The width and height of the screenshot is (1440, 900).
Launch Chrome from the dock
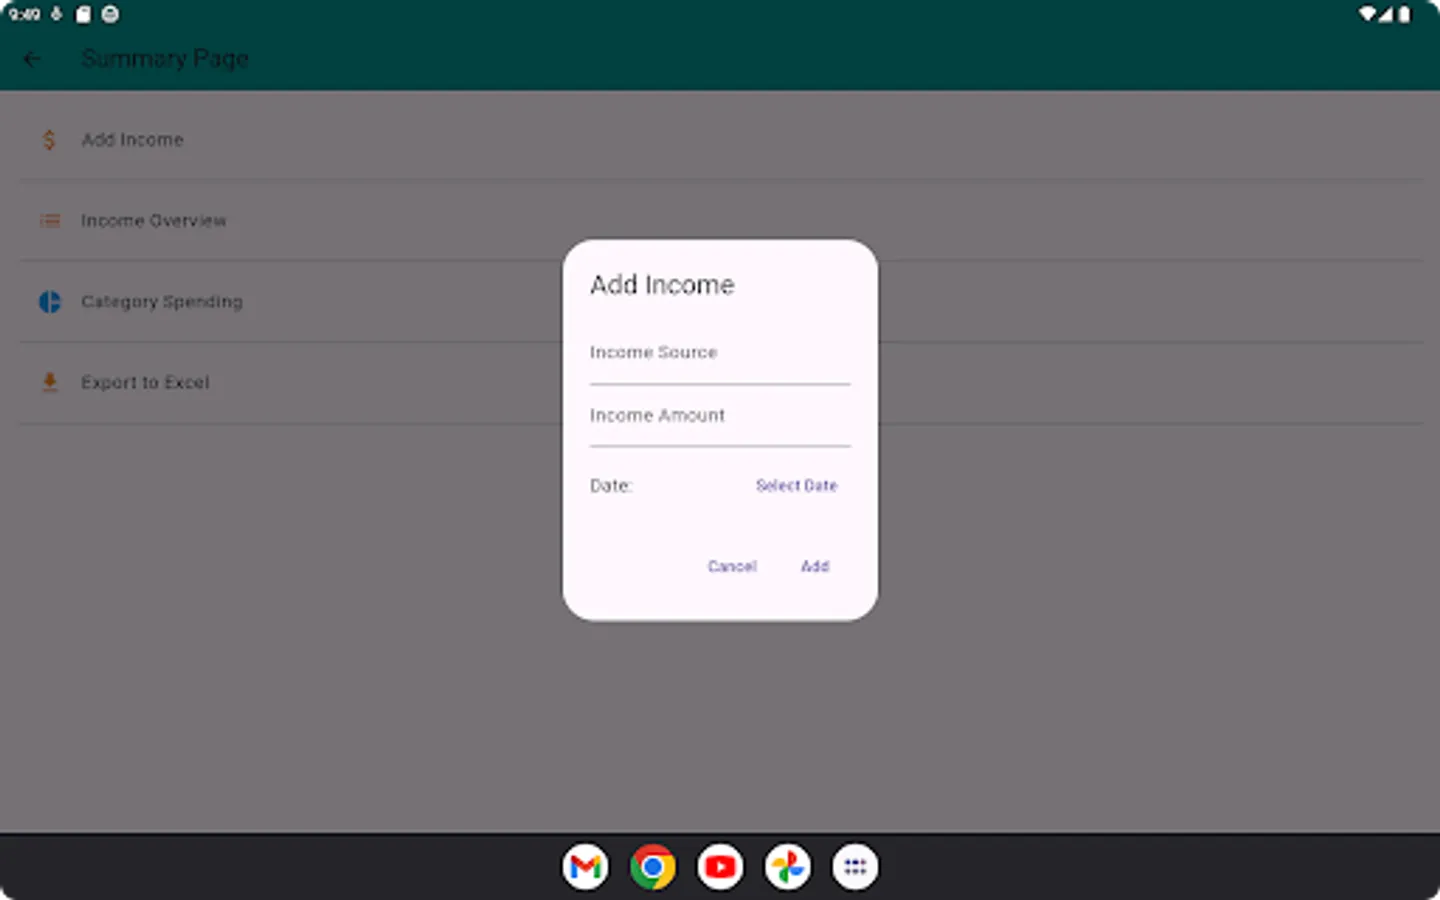coord(652,866)
